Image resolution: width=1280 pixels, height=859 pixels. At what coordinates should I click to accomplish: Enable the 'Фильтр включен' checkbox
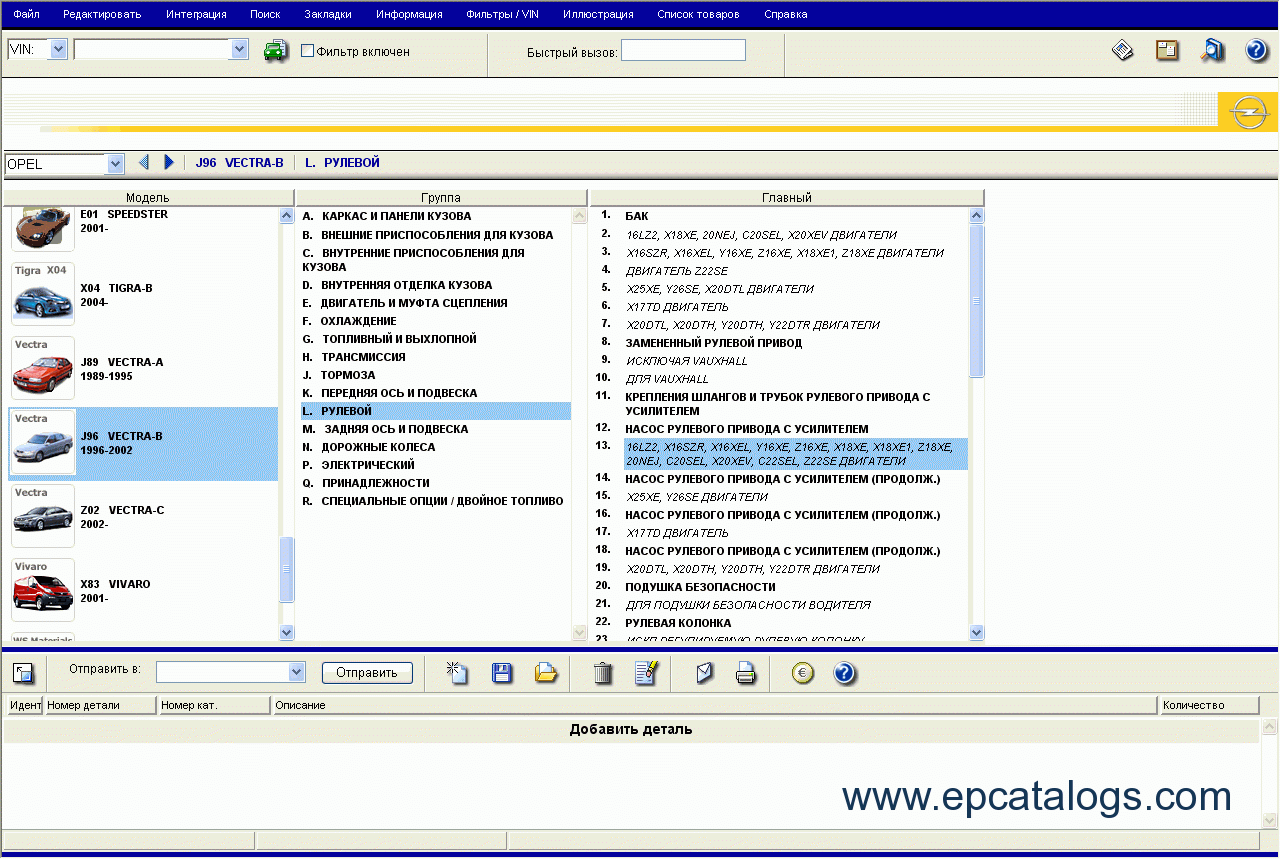pos(308,51)
